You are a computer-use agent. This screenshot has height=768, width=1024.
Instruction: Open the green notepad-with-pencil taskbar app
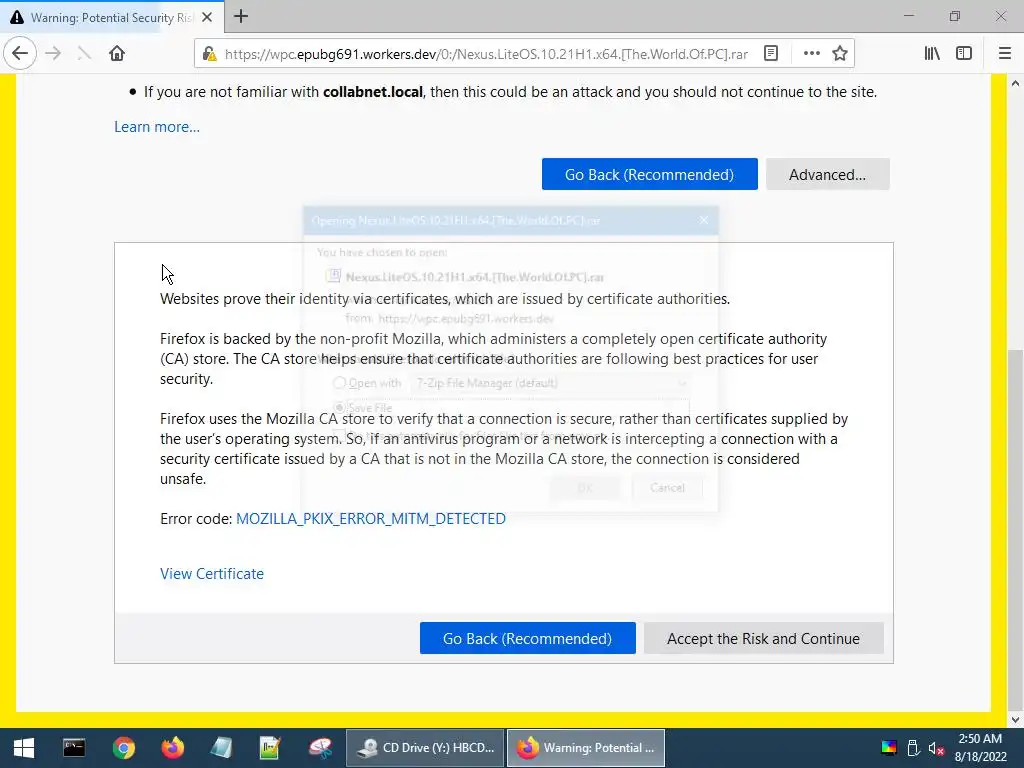270,748
